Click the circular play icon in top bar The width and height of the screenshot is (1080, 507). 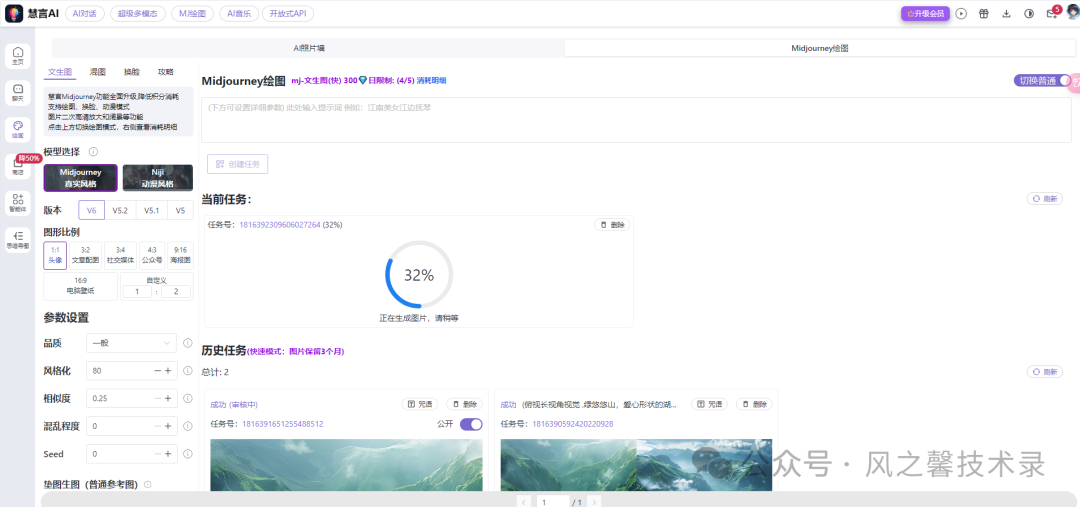coord(961,14)
